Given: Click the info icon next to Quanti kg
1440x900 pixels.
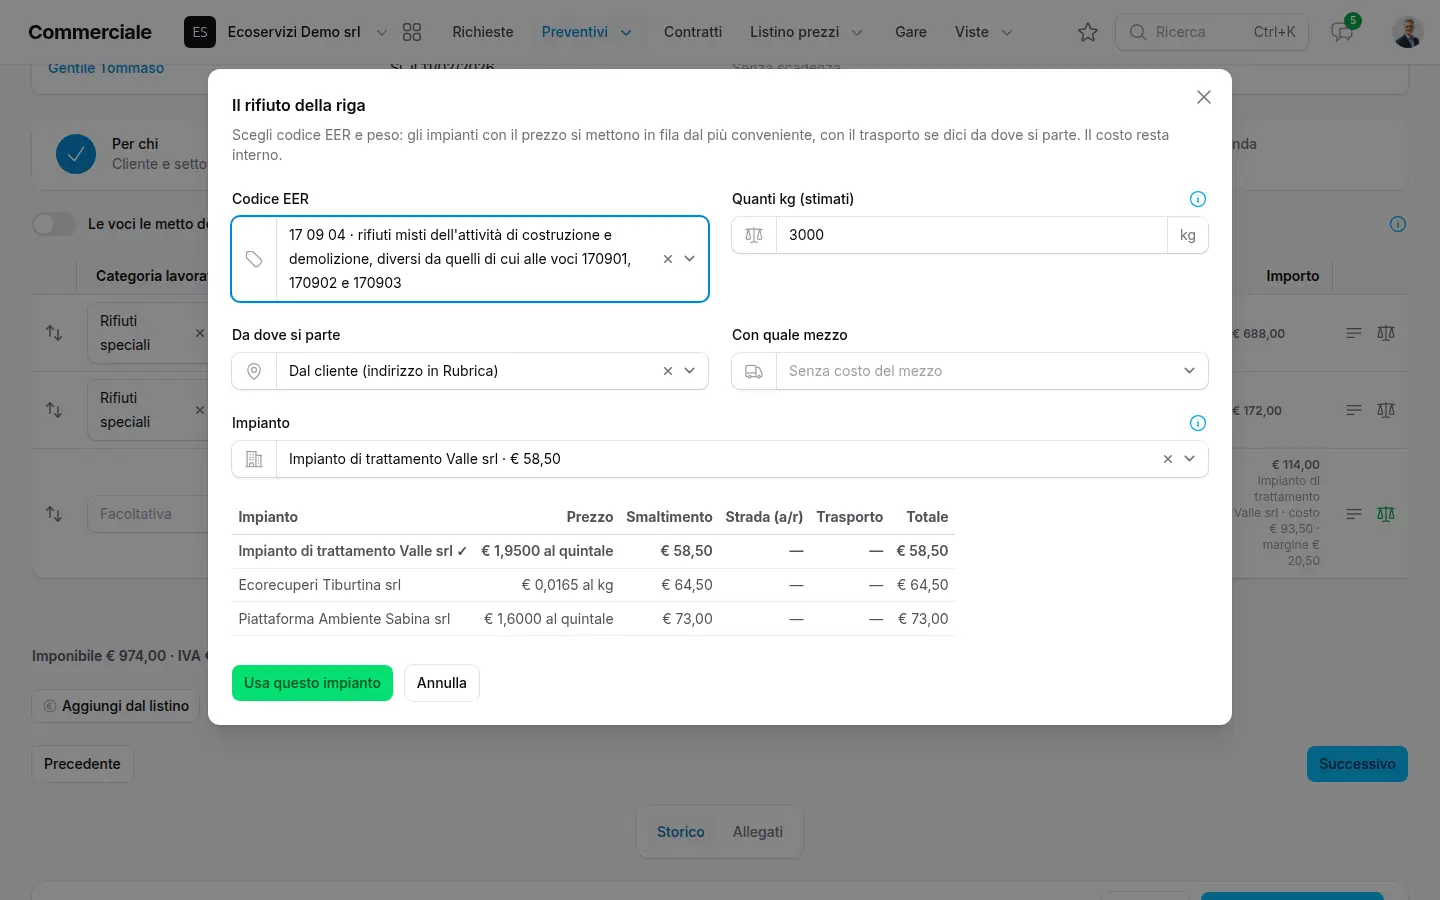Looking at the screenshot, I should point(1198,199).
